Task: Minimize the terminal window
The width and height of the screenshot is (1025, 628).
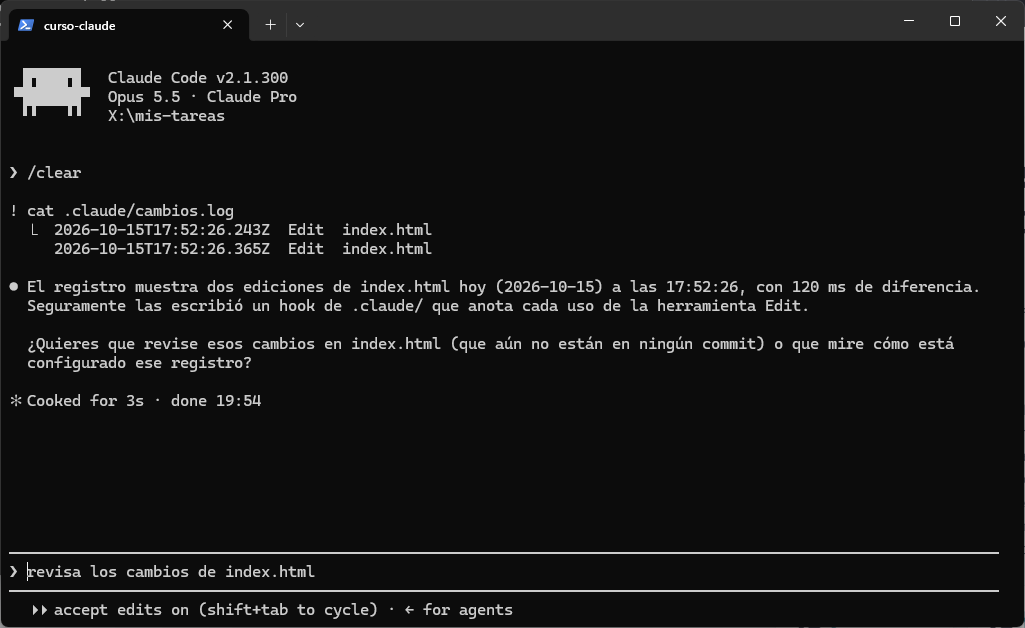Action: coord(909,21)
